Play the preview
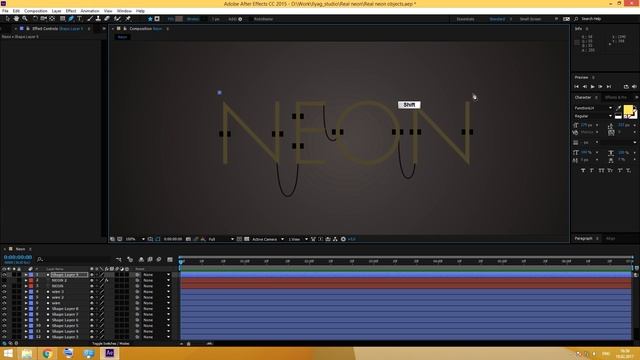The height and width of the screenshot is (360, 640). [x=593, y=87]
